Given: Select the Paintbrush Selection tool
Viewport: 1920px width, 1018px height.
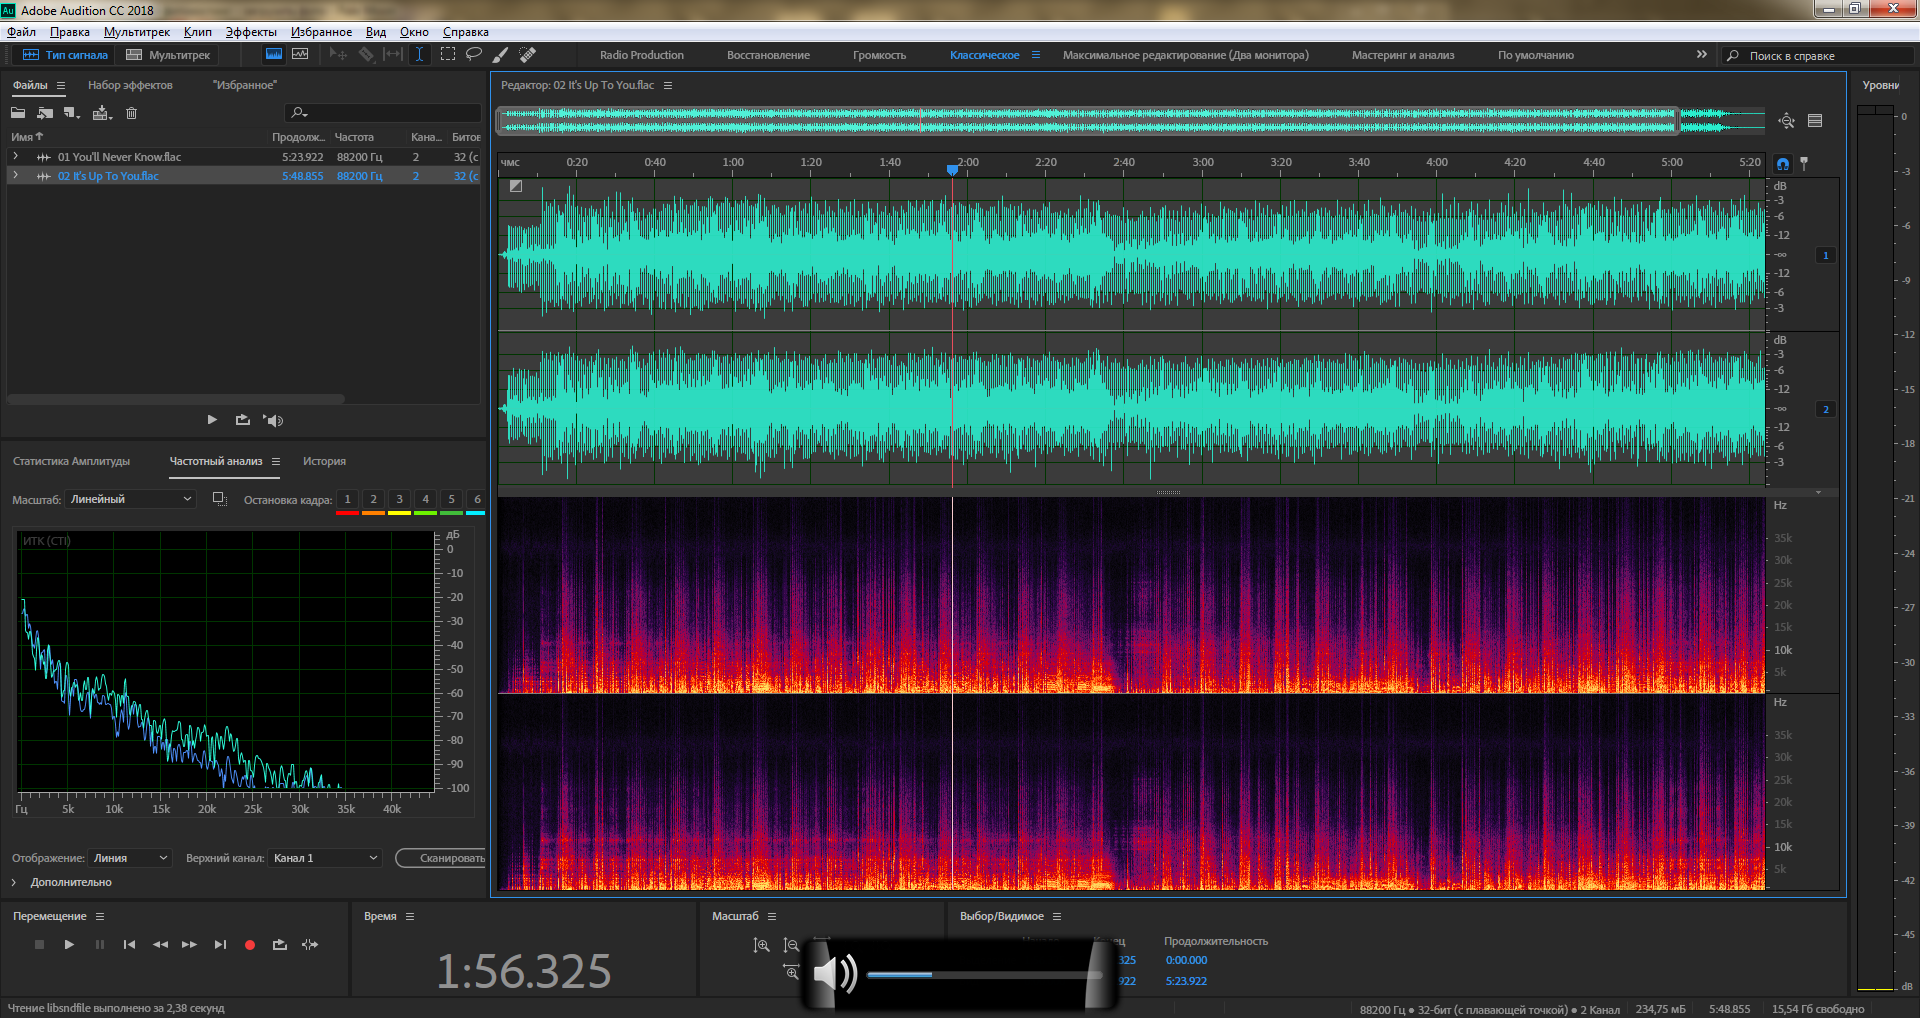Looking at the screenshot, I should 501,55.
